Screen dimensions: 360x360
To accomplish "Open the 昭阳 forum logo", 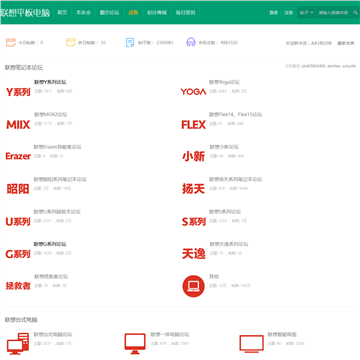I will (x=18, y=189).
